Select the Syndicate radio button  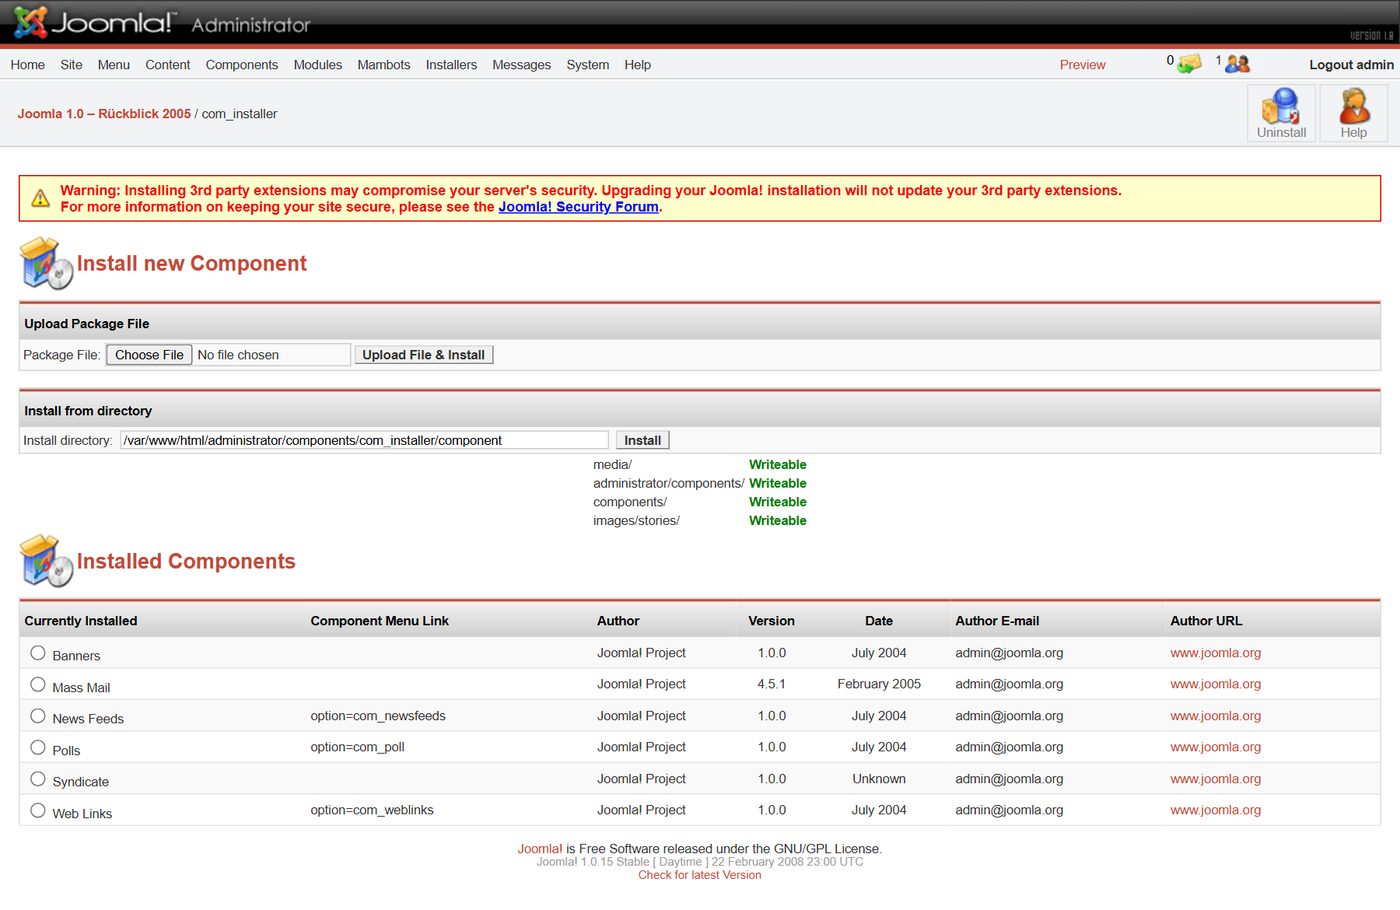38,779
